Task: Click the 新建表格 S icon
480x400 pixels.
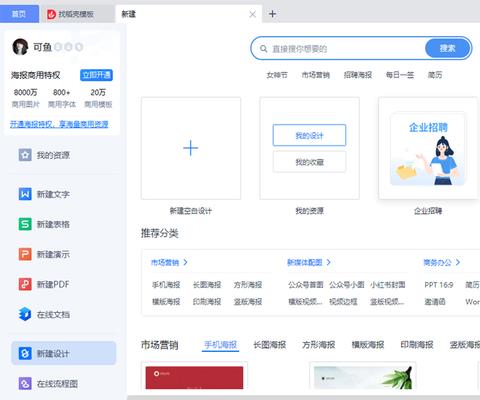Action: 25,224
